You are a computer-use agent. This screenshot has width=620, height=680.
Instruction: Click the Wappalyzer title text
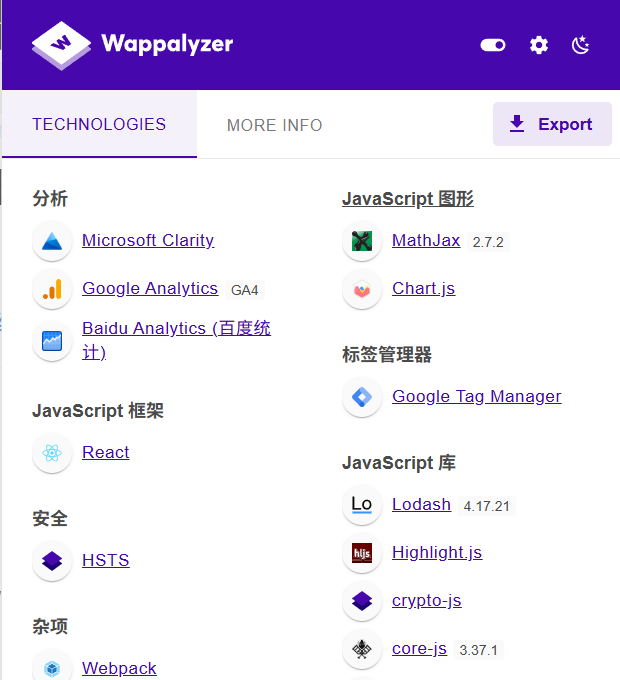167,44
